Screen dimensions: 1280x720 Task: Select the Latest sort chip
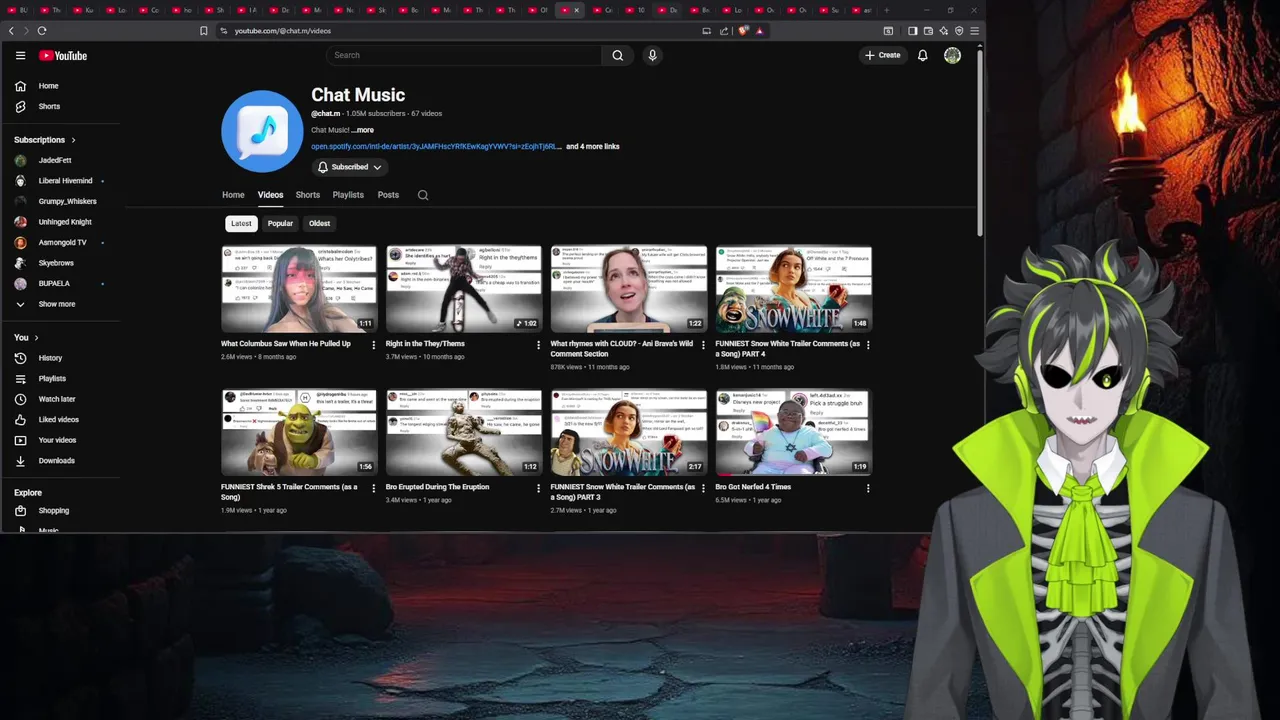pos(241,223)
